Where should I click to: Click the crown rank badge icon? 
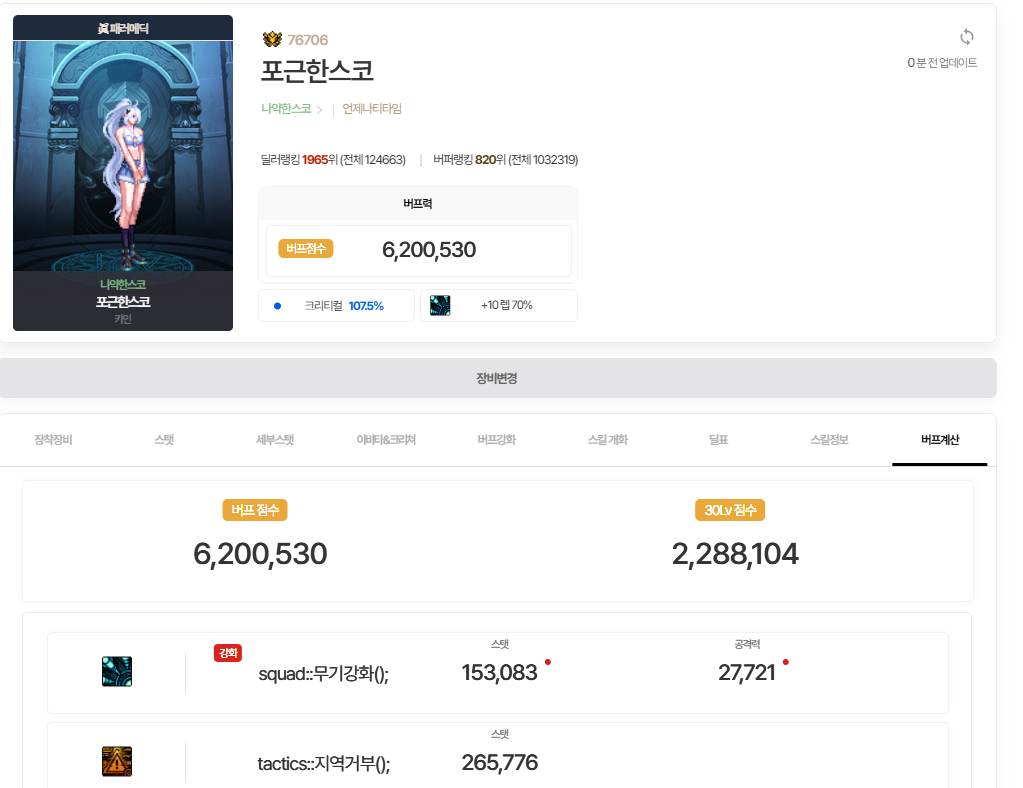tap(272, 40)
